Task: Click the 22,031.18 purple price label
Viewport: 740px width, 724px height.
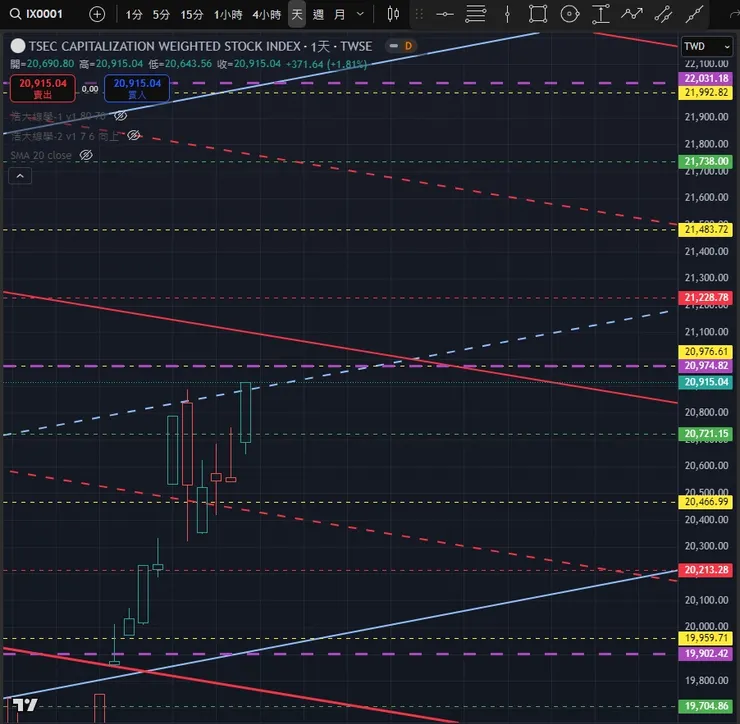Action: (706, 78)
